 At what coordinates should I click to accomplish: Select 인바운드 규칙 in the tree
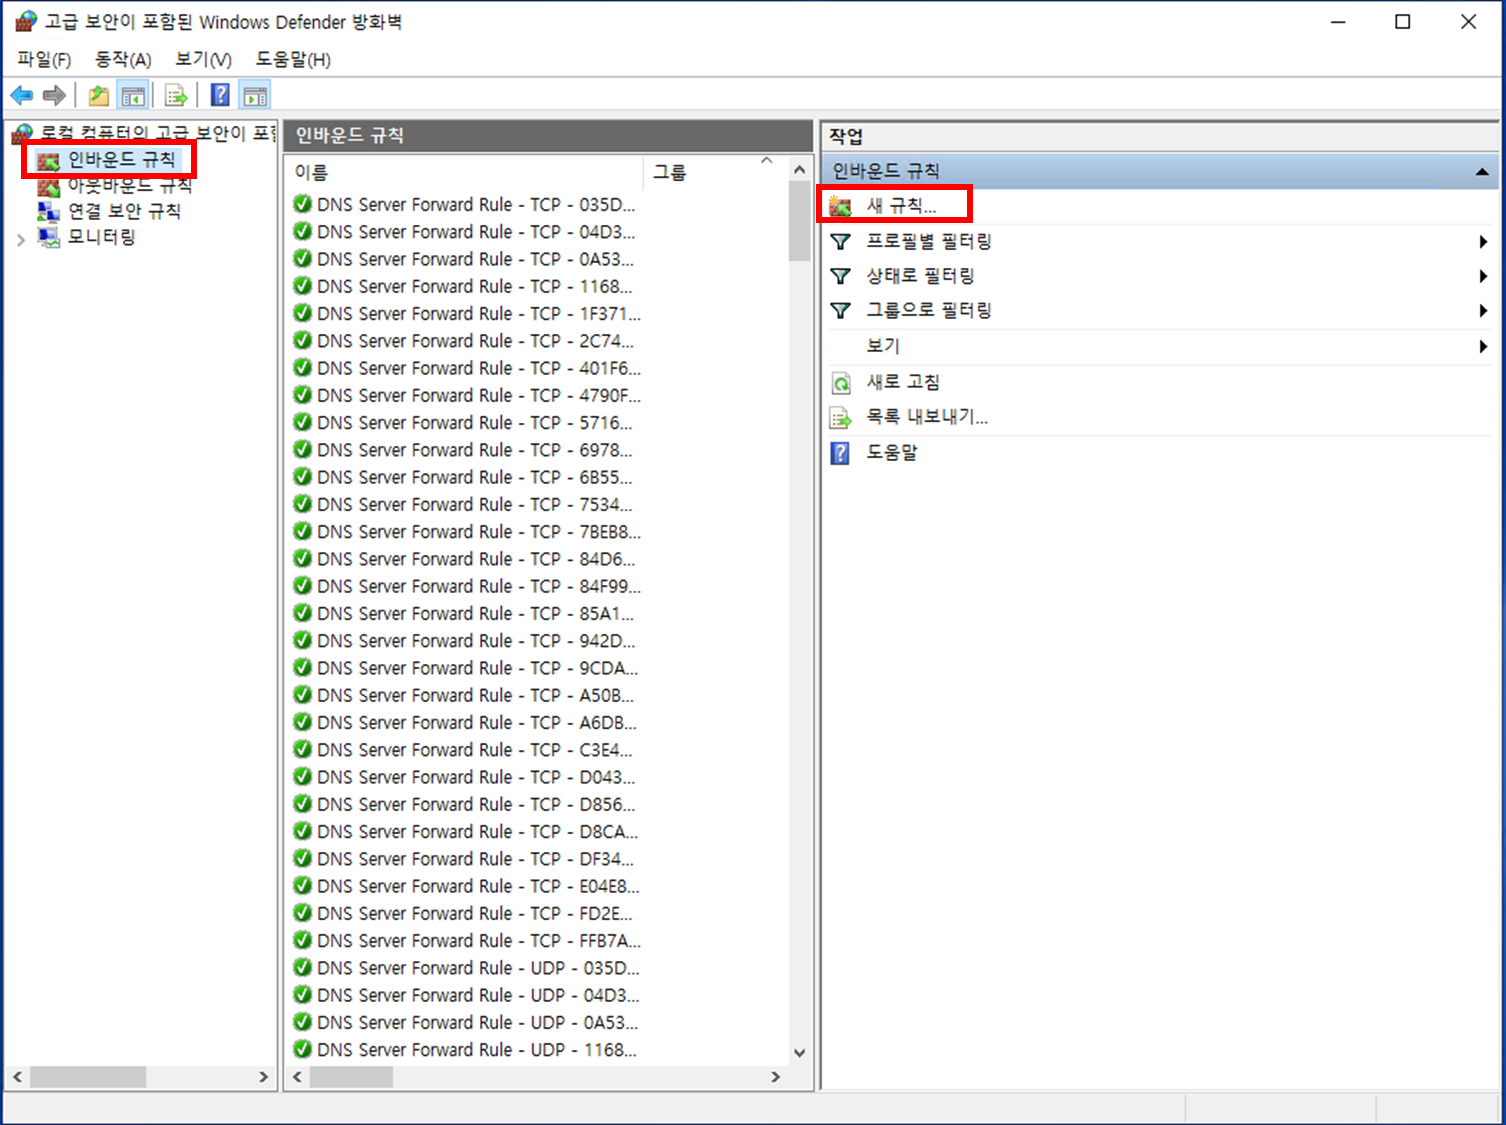[x=121, y=160]
